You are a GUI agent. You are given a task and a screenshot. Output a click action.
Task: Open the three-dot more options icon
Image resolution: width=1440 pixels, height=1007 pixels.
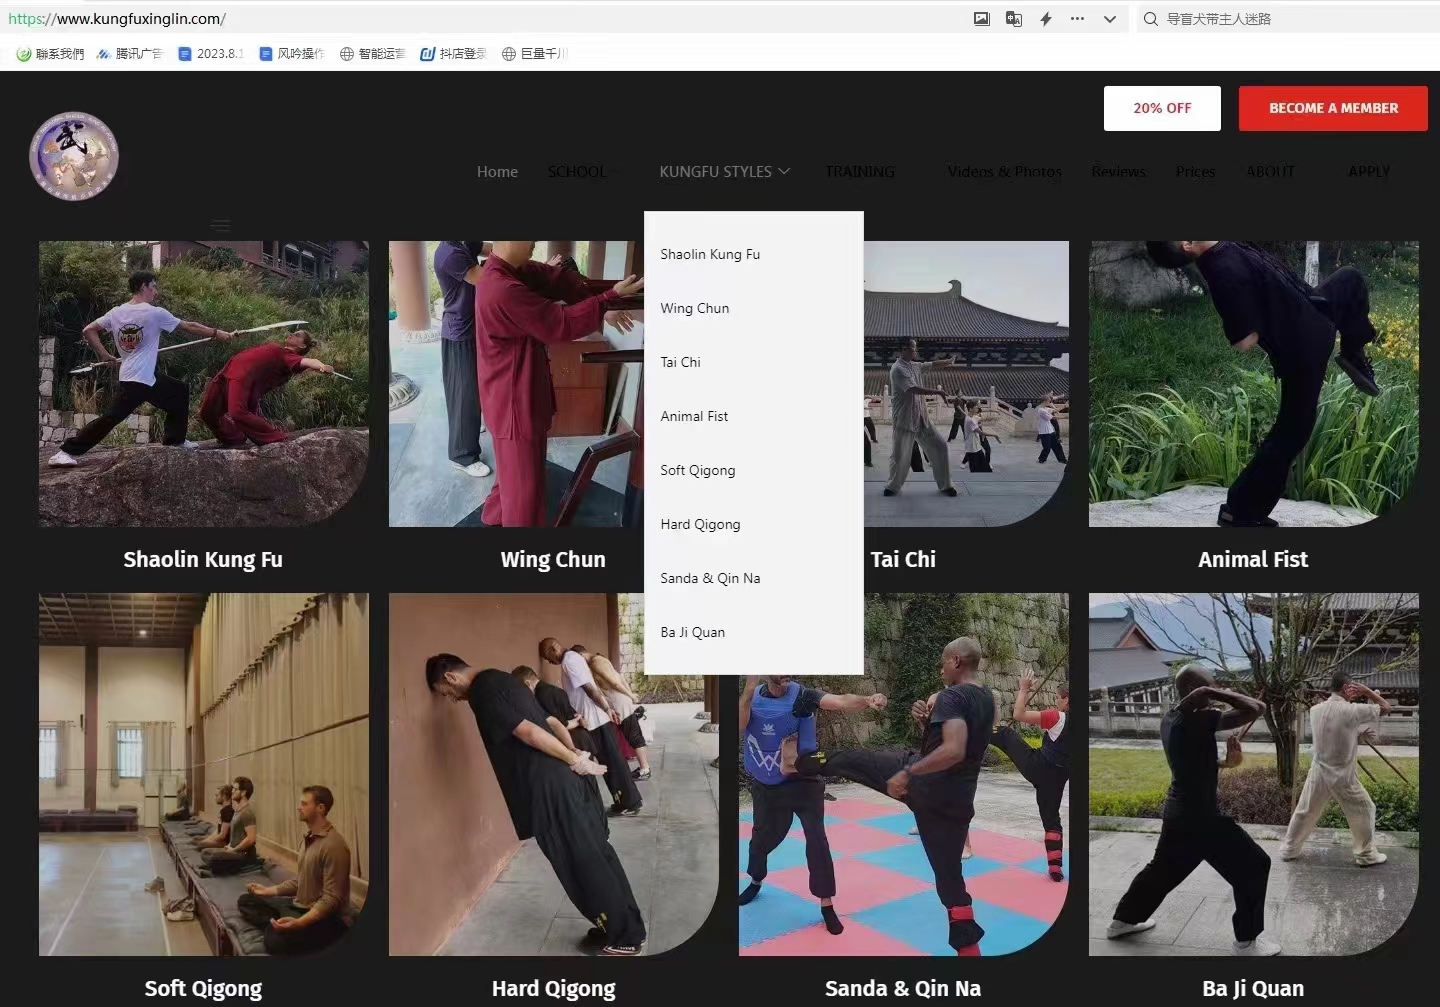click(x=1077, y=19)
